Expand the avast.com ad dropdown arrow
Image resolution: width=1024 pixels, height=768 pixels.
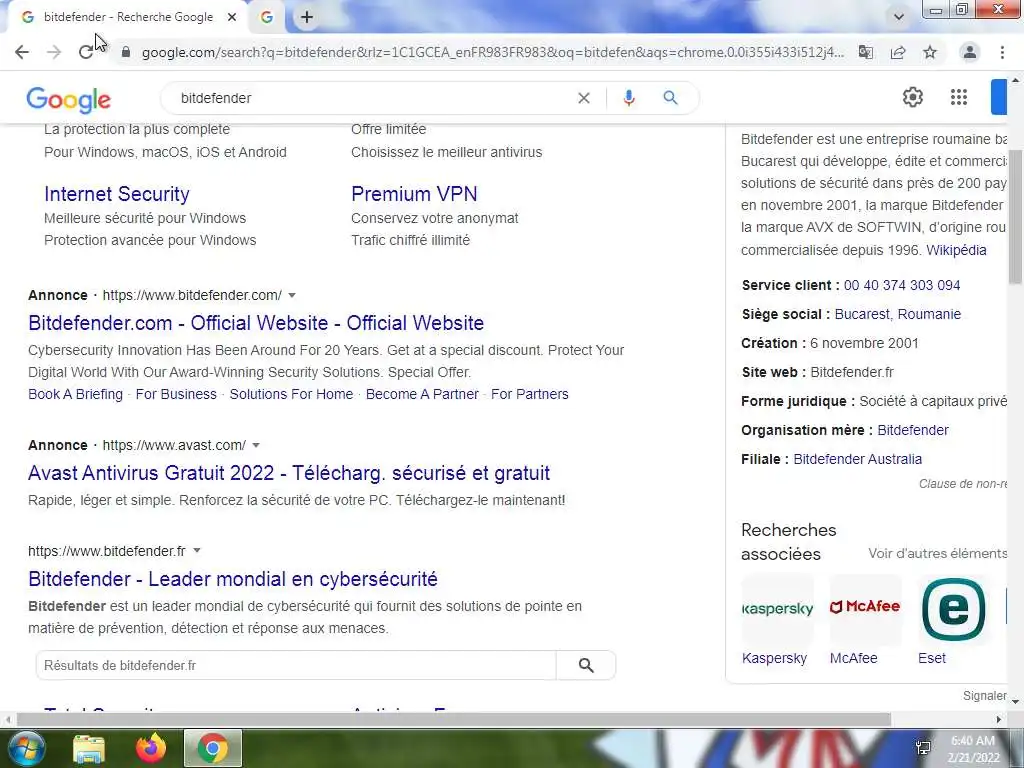point(256,445)
